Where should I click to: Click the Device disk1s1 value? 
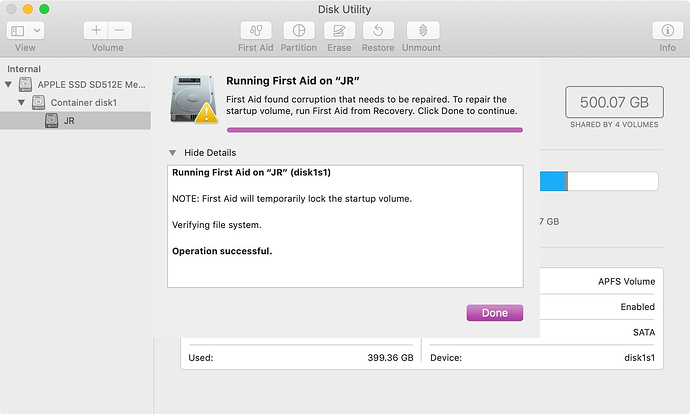coord(639,358)
